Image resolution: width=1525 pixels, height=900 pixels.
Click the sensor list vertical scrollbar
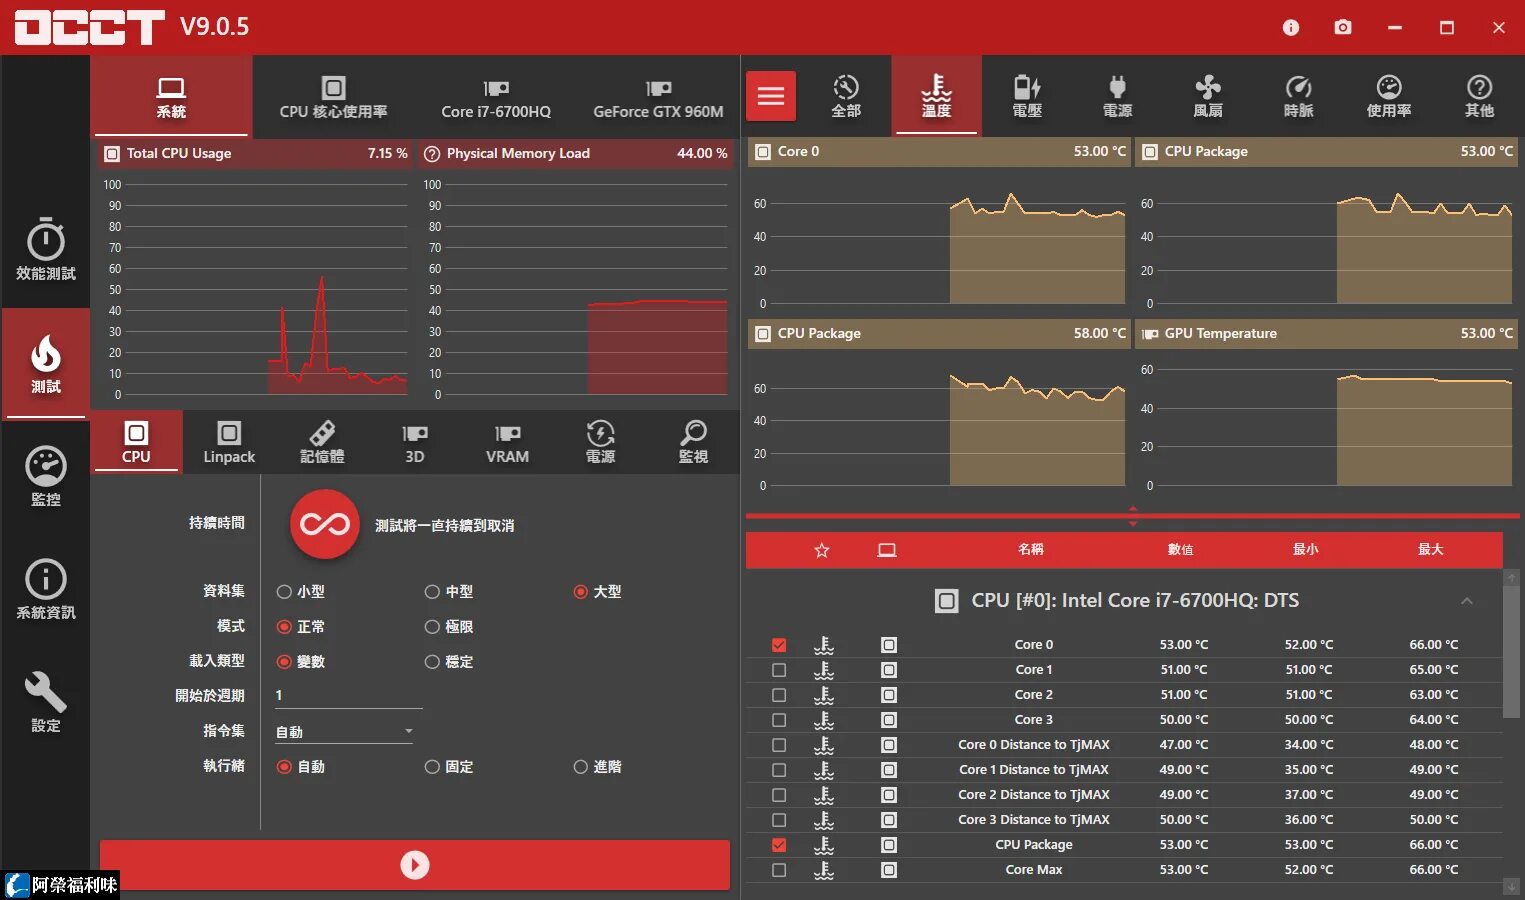(1511, 653)
